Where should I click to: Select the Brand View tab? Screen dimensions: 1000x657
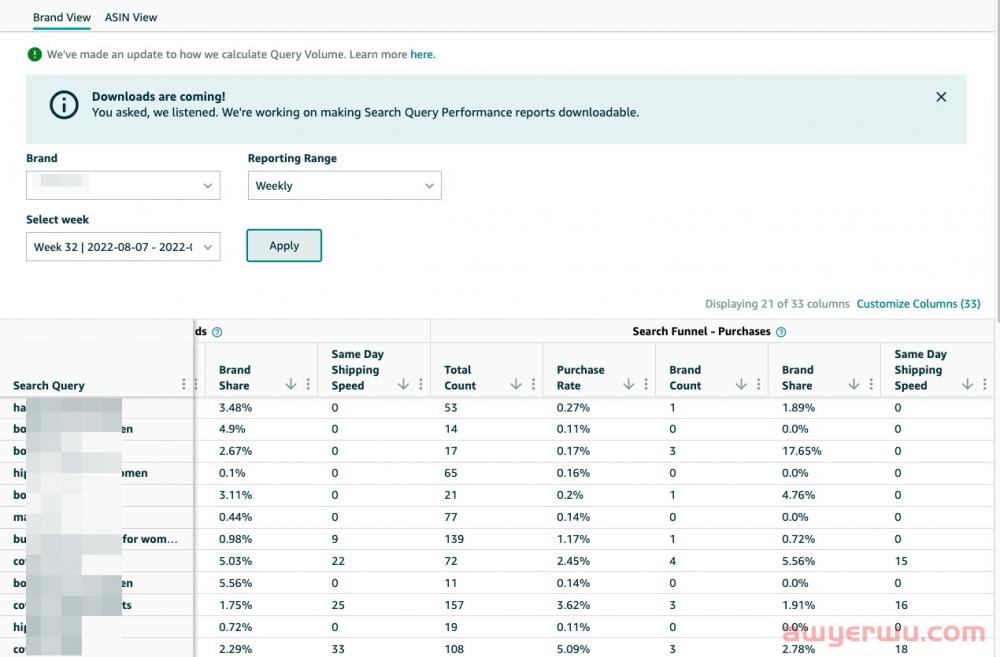tap(62, 17)
